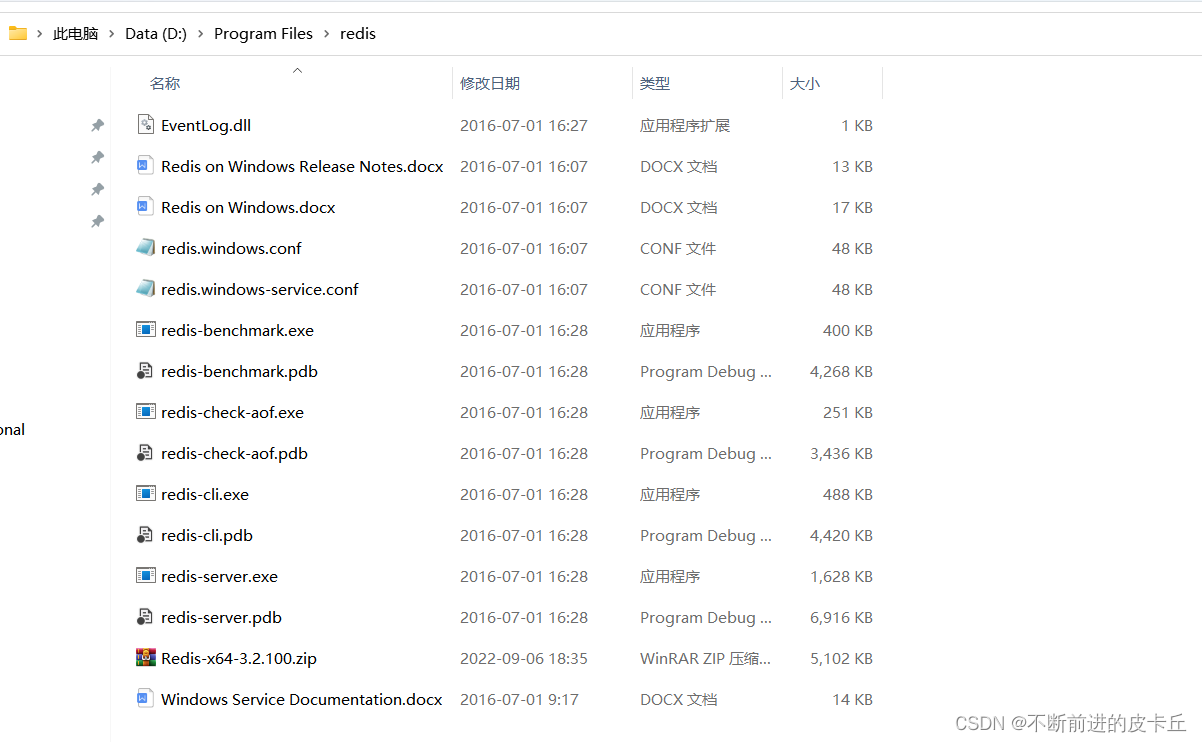This screenshot has height=742, width=1202.
Task: Click the redis-server.pdb file icon
Action: (146, 617)
